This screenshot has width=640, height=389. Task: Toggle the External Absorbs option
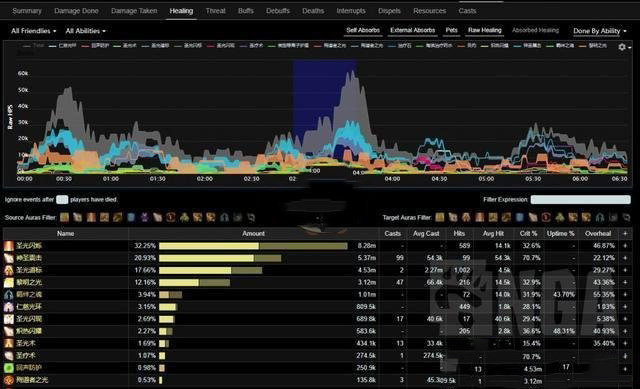pyautogui.click(x=412, y=30)
